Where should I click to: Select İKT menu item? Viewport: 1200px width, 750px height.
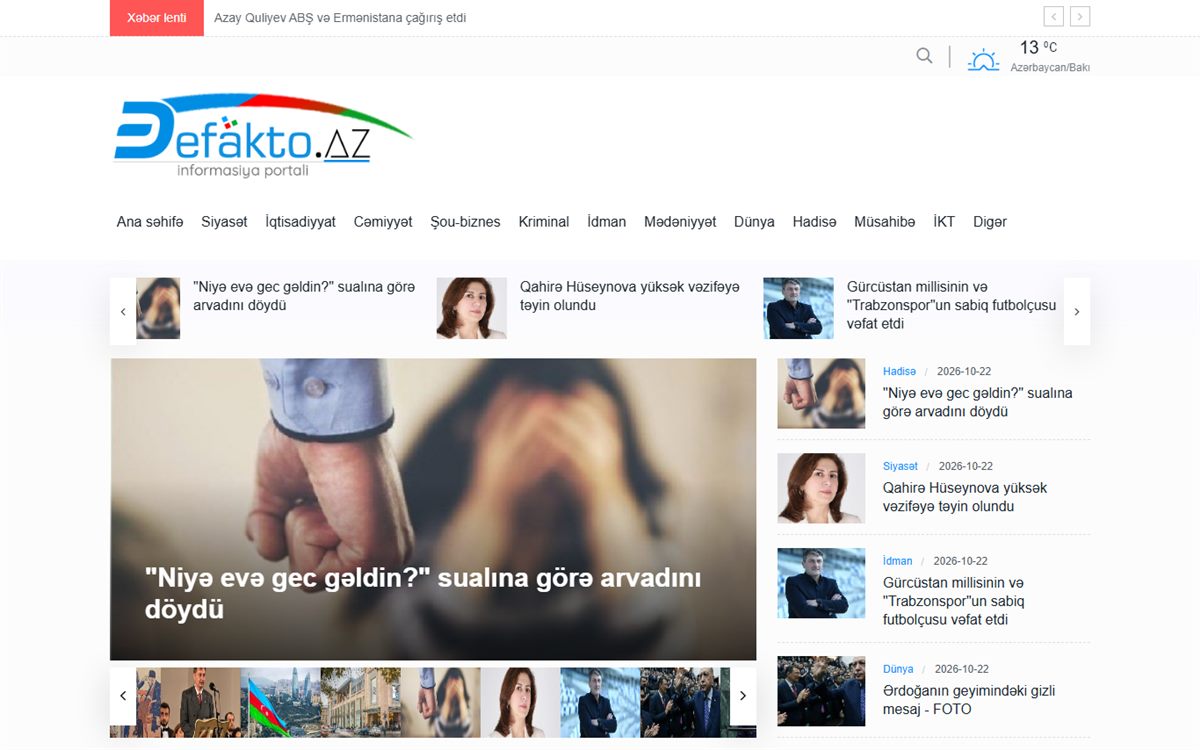pos(944,222)
